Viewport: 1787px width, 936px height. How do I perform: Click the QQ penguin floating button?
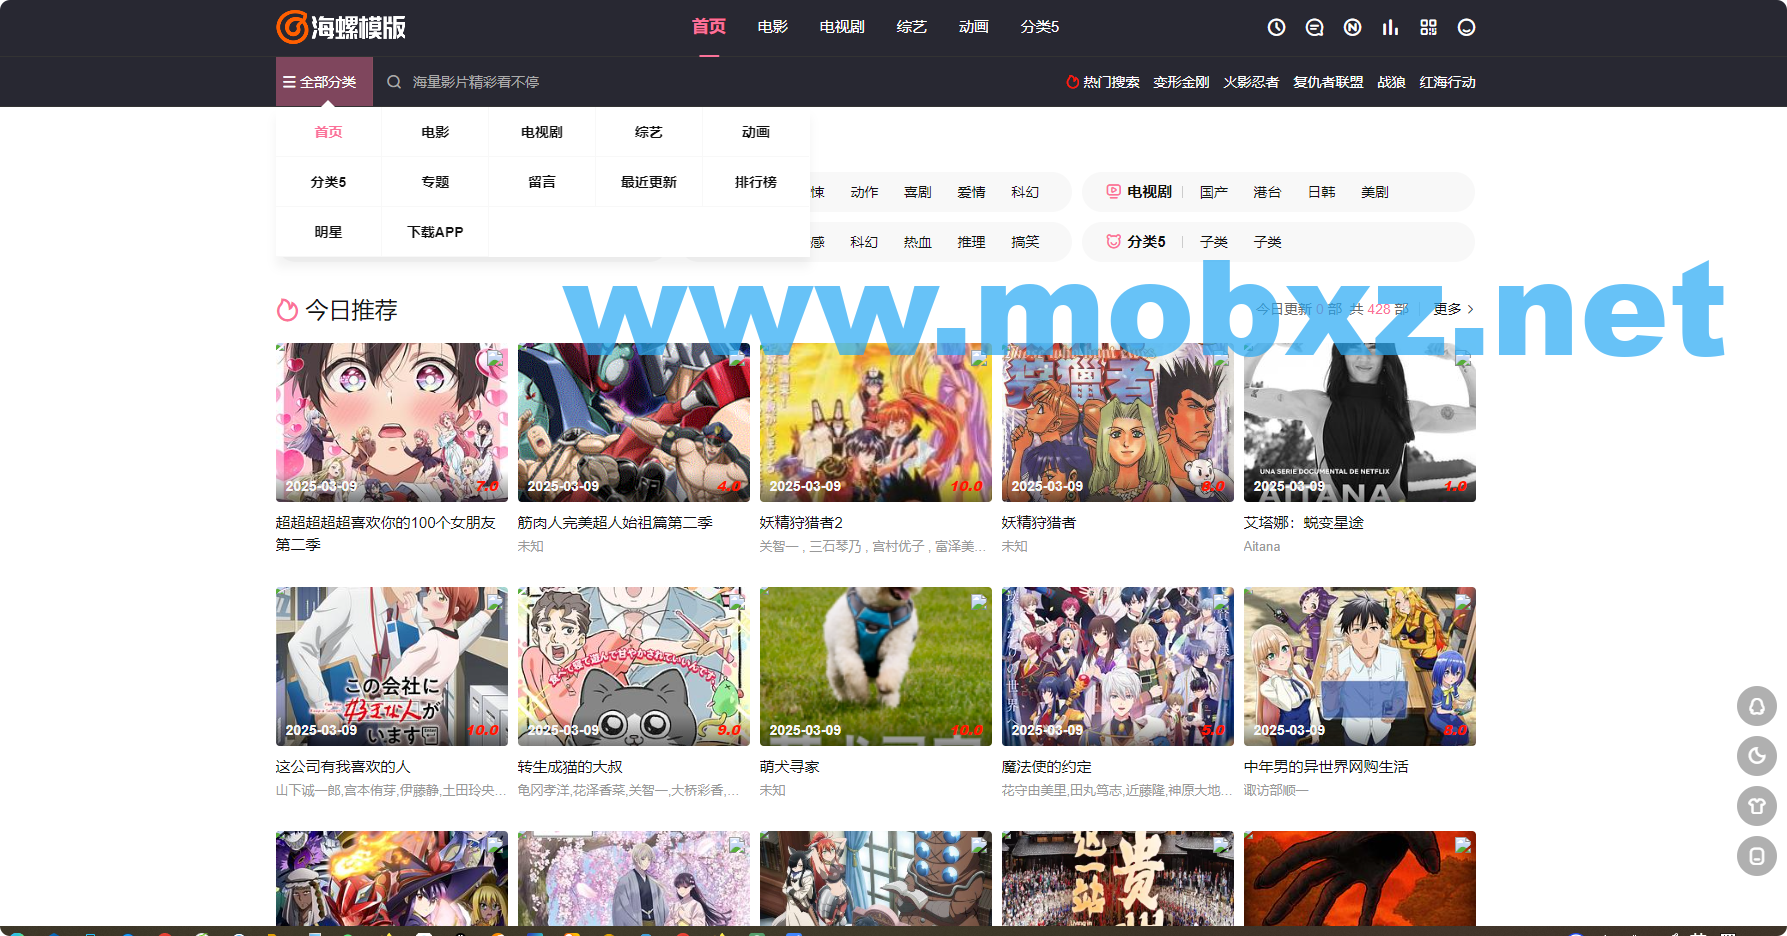[x=1757, y=706]
